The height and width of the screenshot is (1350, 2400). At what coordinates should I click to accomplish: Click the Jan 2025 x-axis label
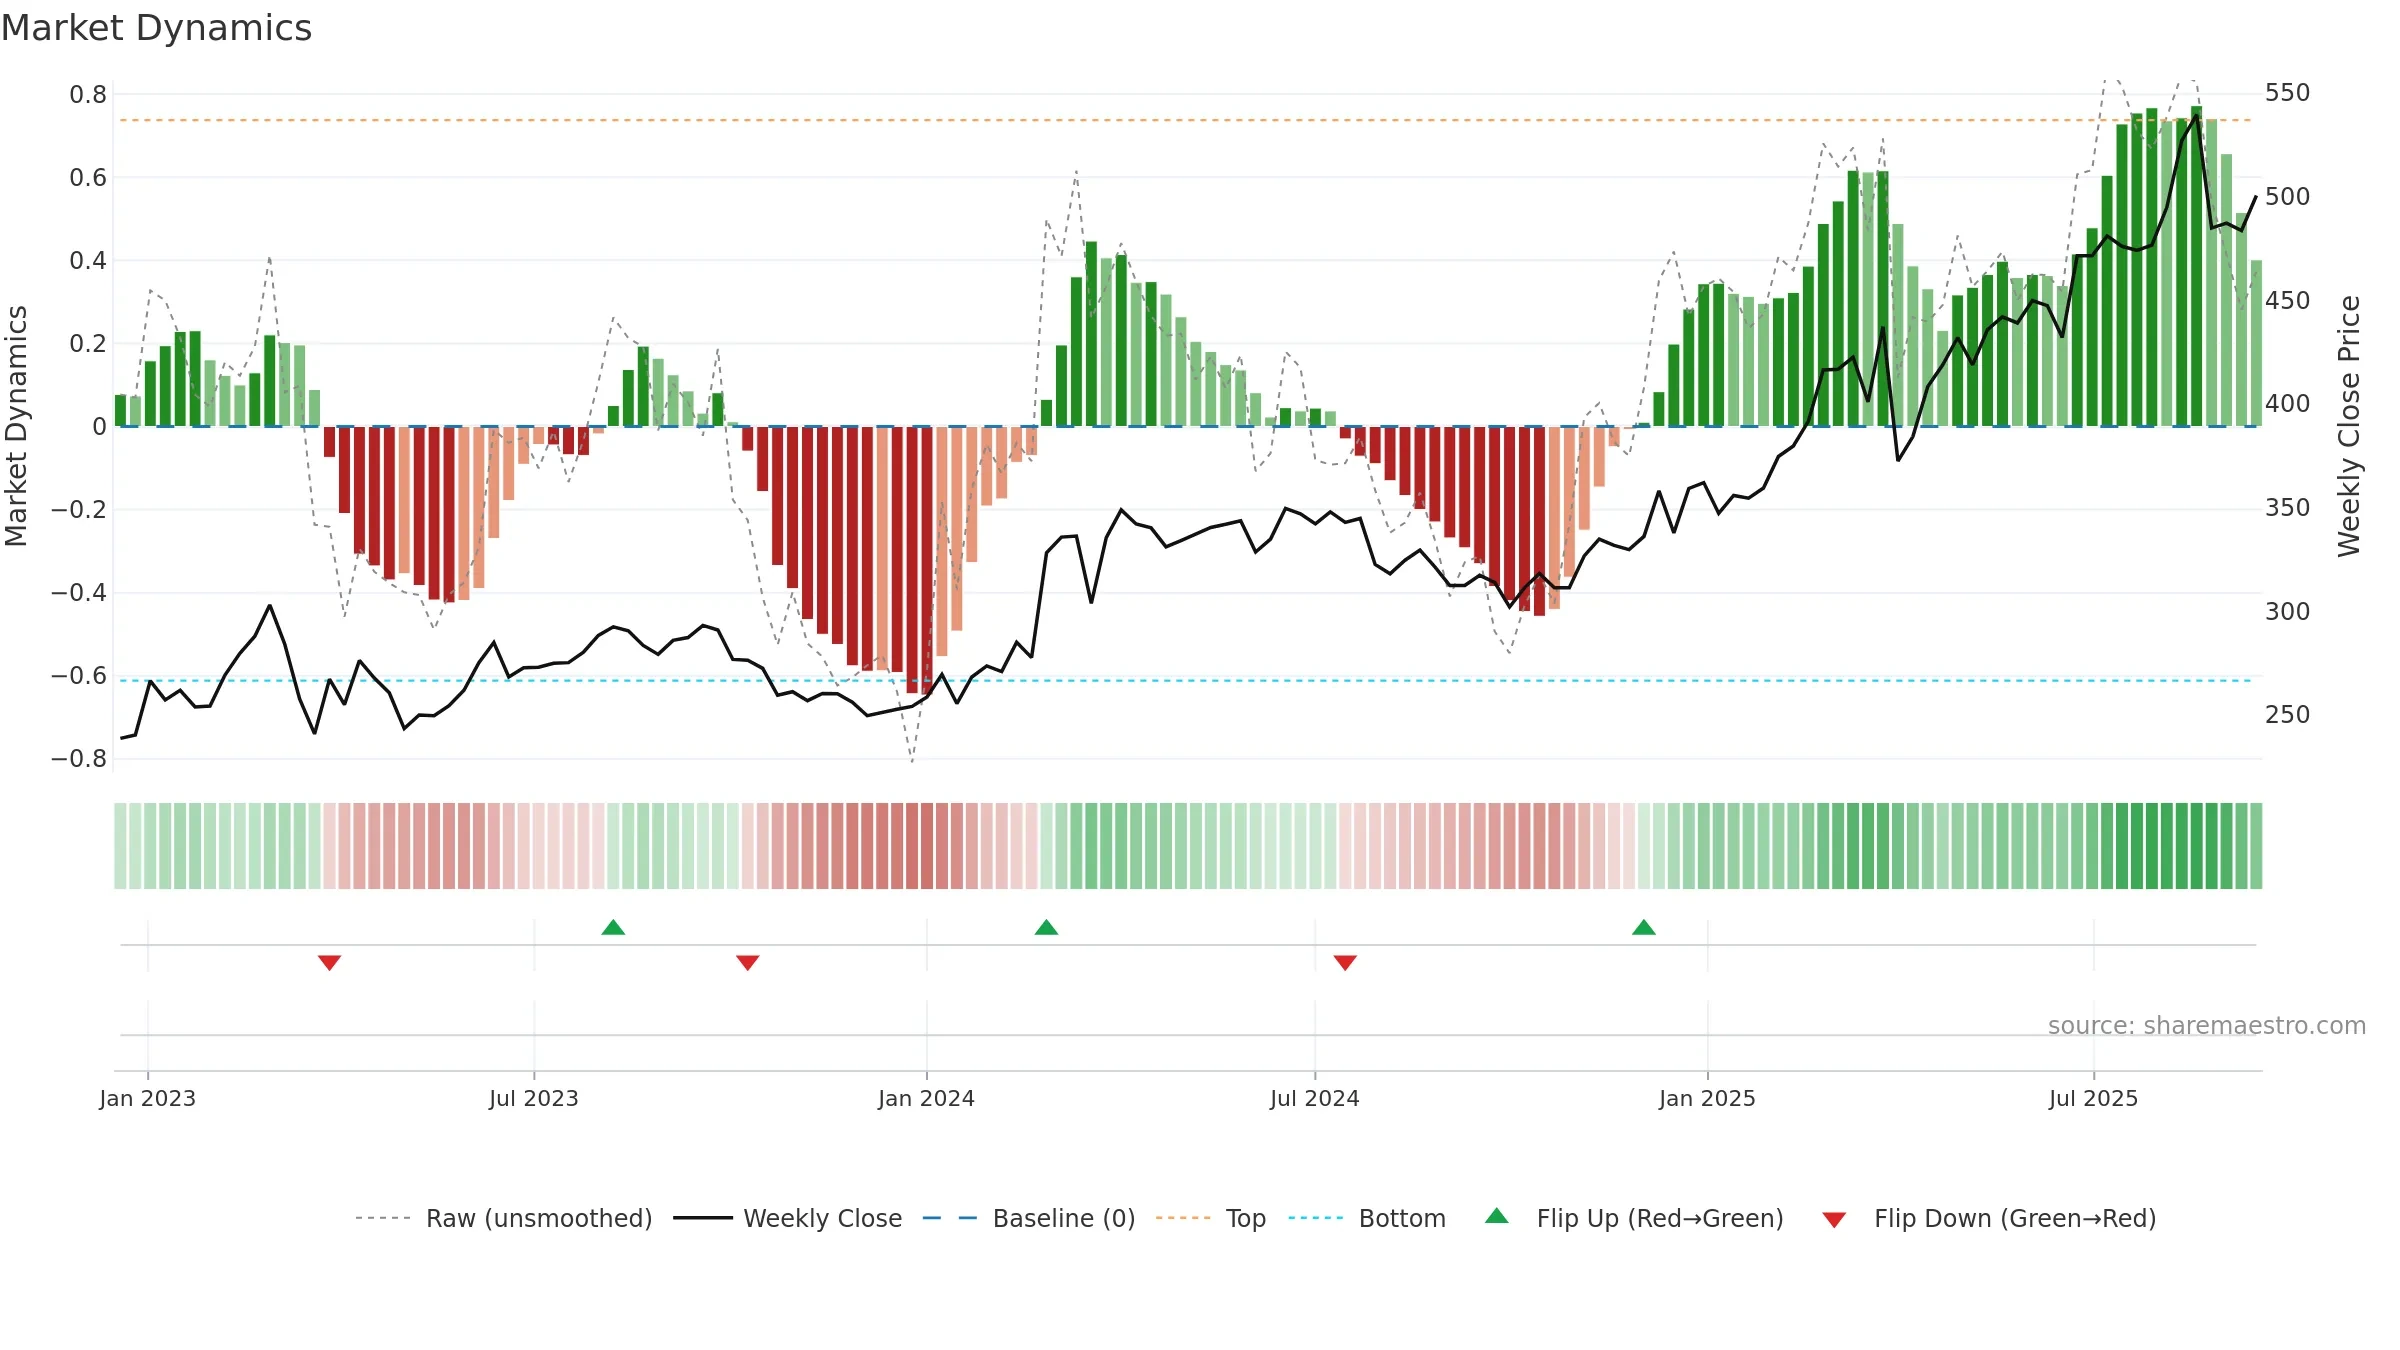pos(1708,1098)
